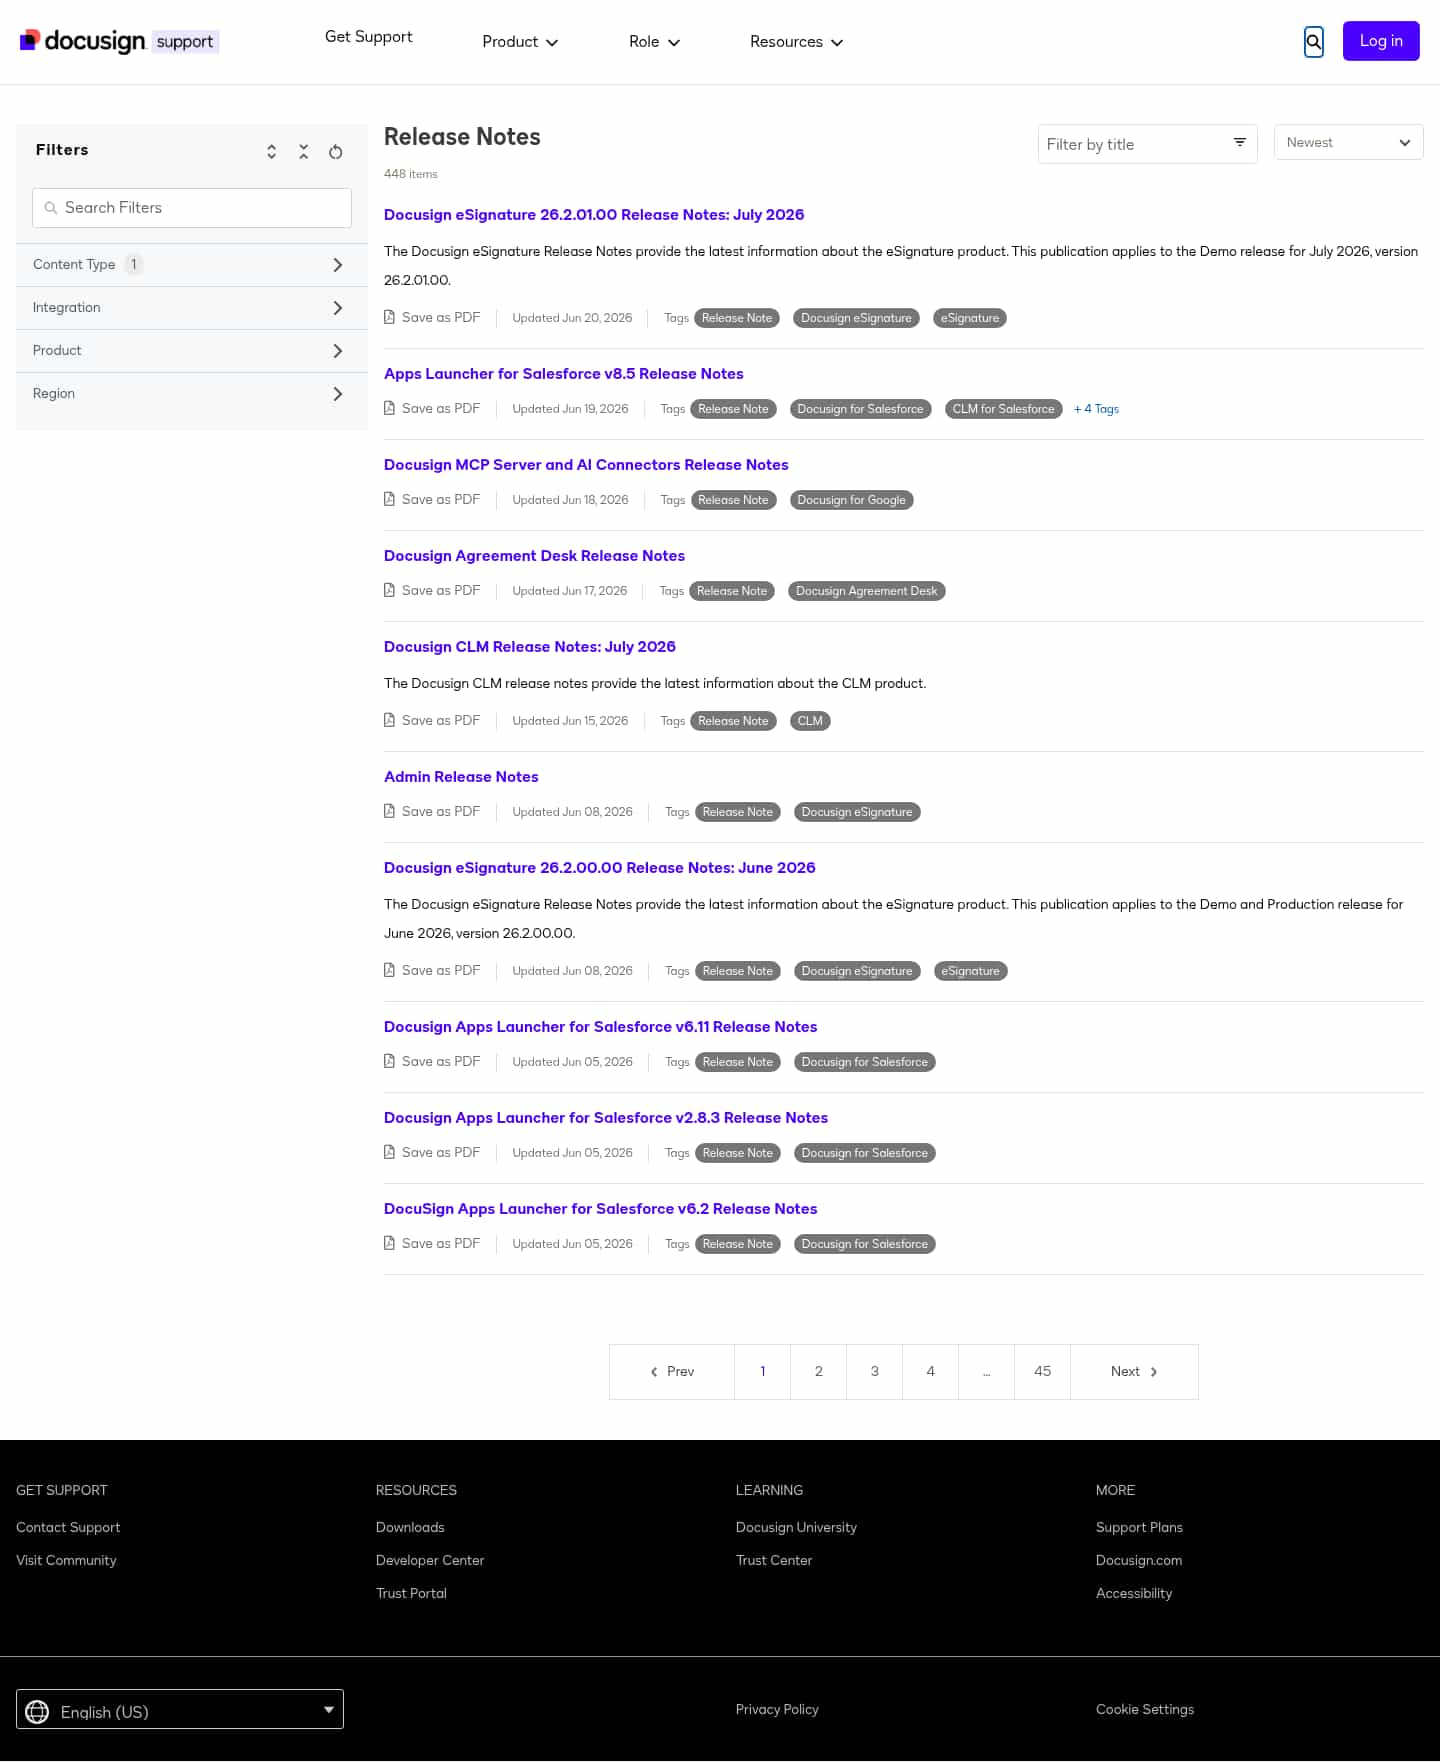
Task: Open the Role navigation dropdown
Action: pos(655,42)
